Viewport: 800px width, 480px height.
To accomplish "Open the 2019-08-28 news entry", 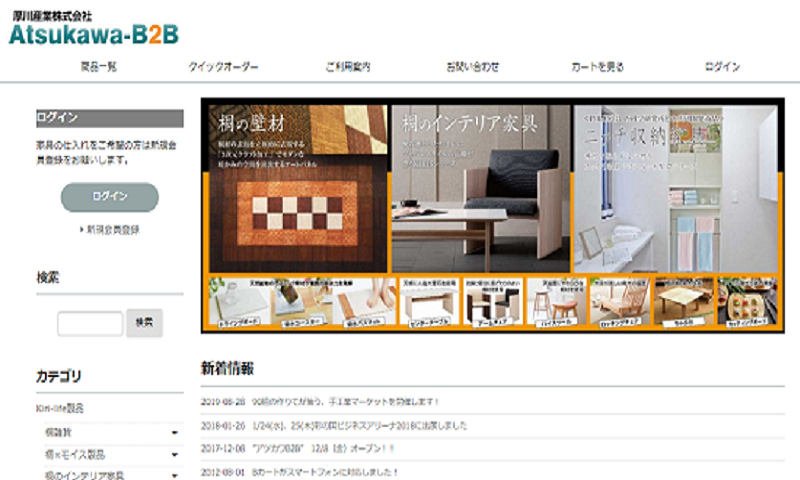I will pyautogui.click(x=345, y=402).
